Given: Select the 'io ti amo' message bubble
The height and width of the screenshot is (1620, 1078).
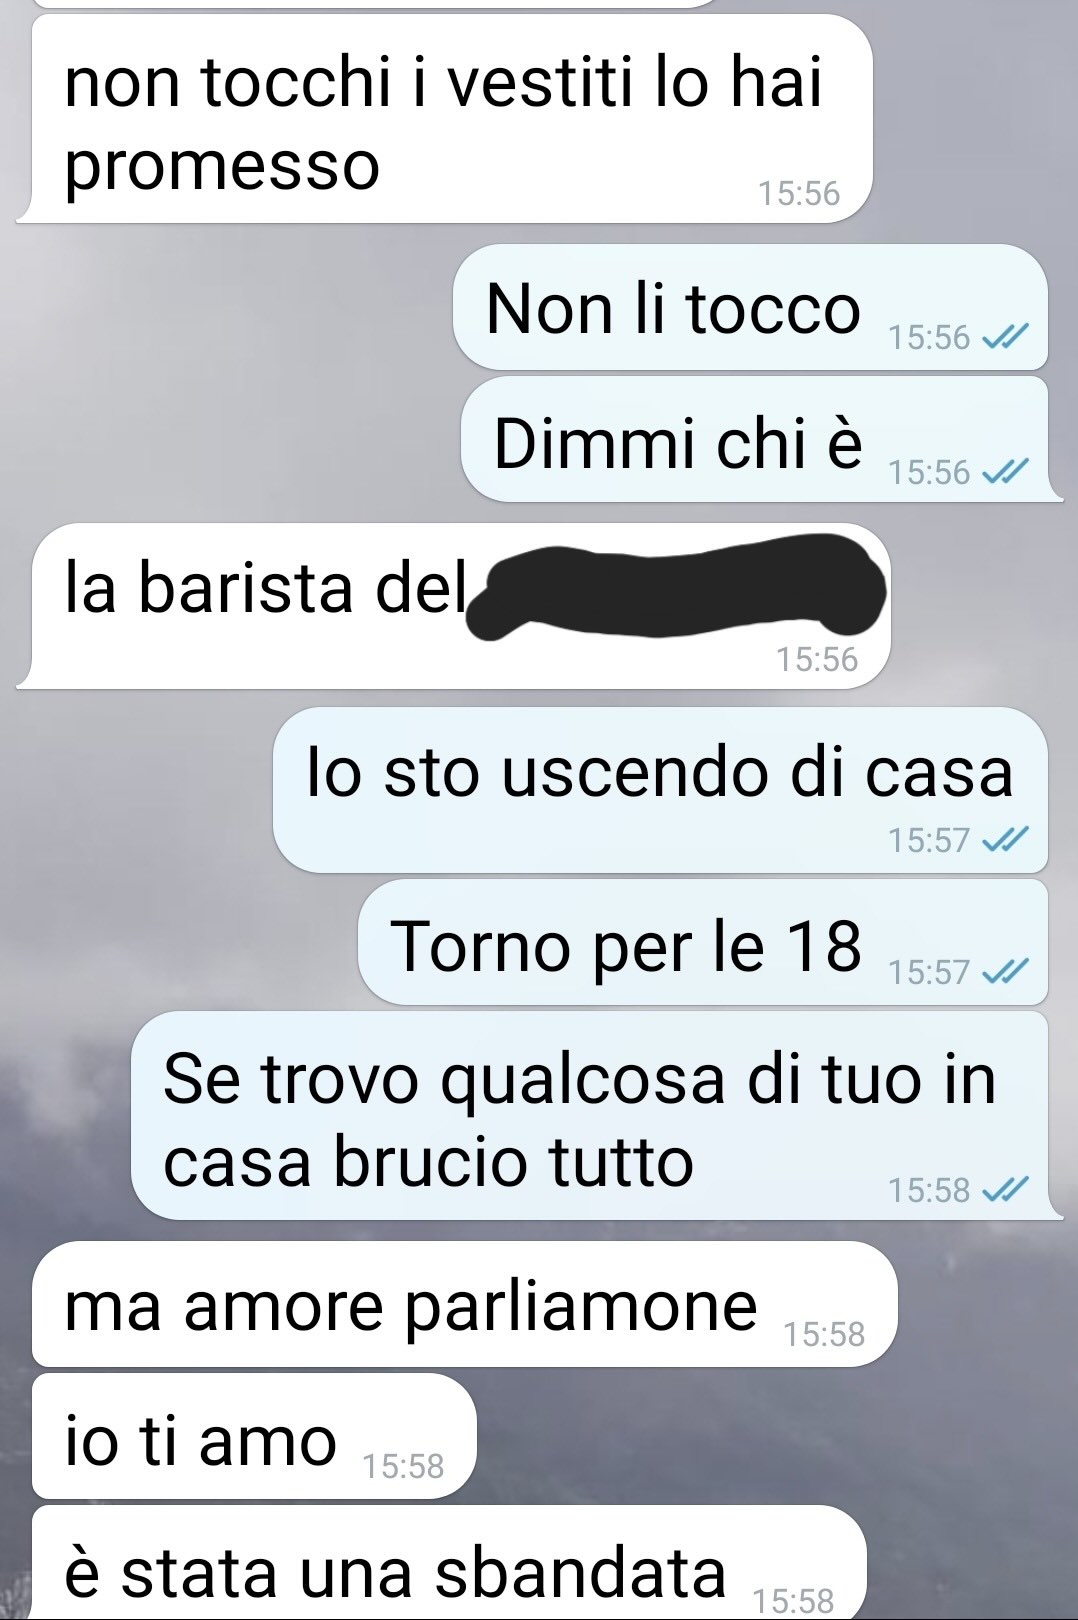Looking at the screenshot, I should click(254, 1437).
